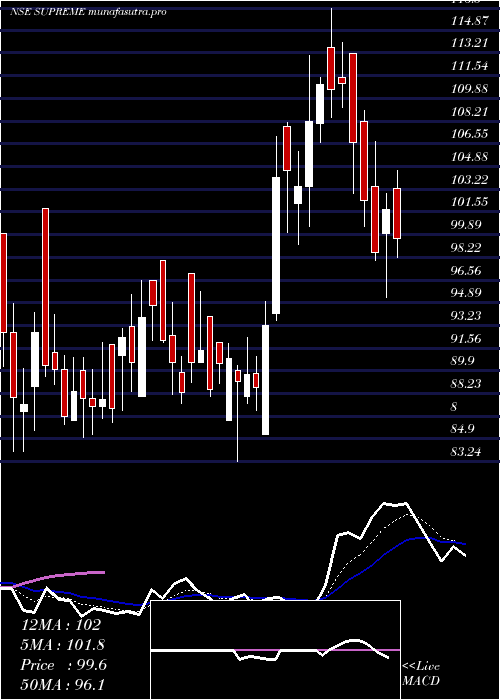Click the pink moving average curve segment
Screen dimensions: 500x700
tap(60, 576)
